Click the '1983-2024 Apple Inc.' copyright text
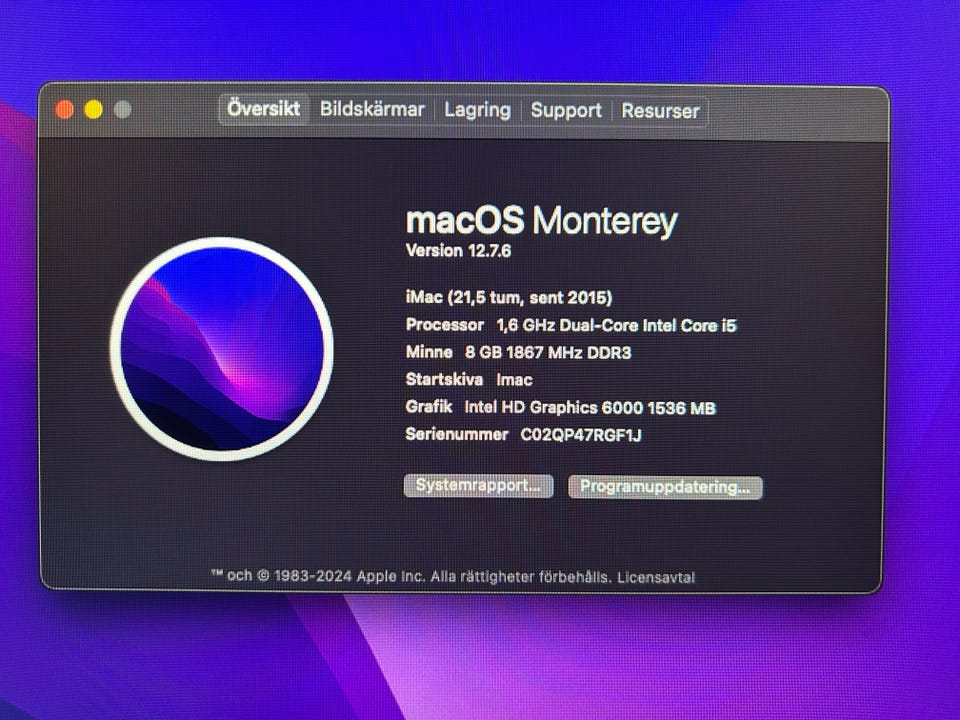Image resolution: width=960 pixels, height=720 pixels. point(349,576)
